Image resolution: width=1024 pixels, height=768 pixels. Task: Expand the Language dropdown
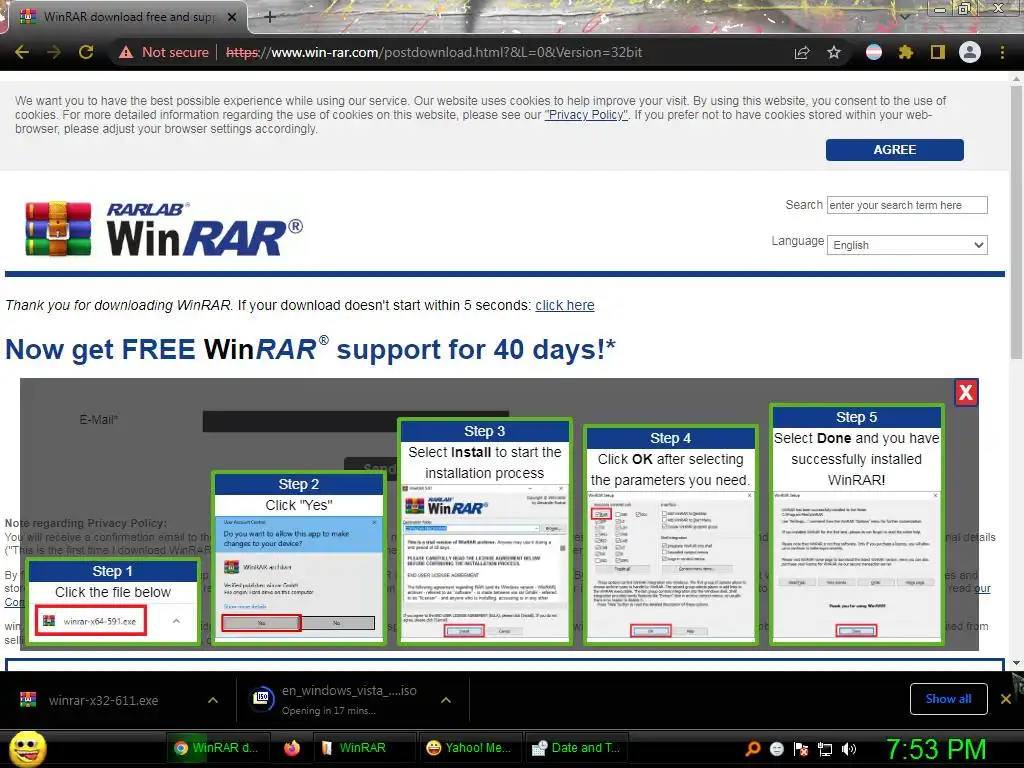[x=907, y=245]
